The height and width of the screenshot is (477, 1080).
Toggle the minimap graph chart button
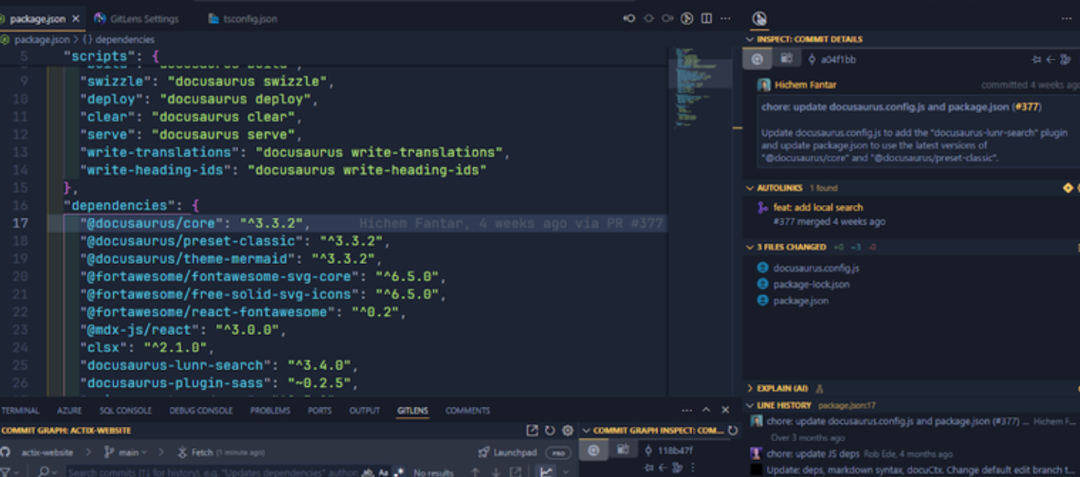pyautogui.click(x=546, y=471)
